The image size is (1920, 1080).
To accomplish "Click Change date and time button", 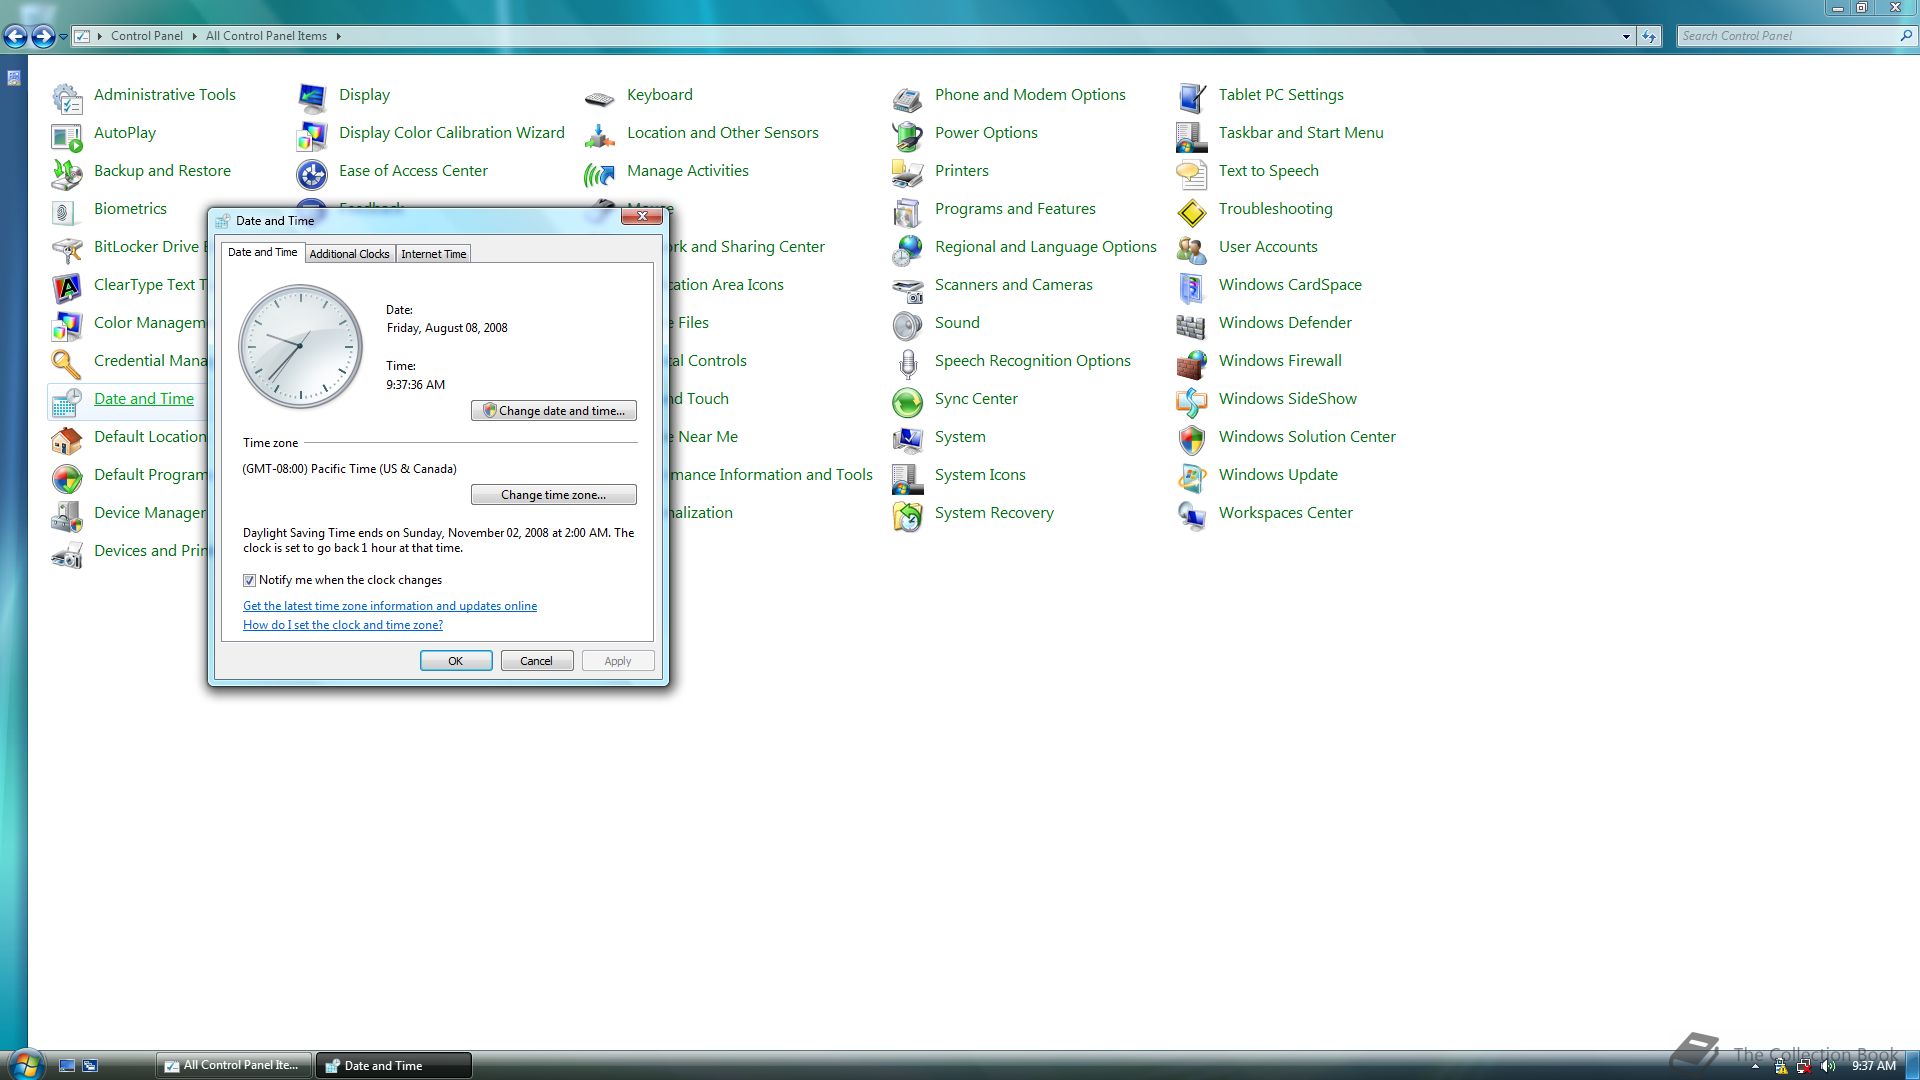I will pos(553,411).
